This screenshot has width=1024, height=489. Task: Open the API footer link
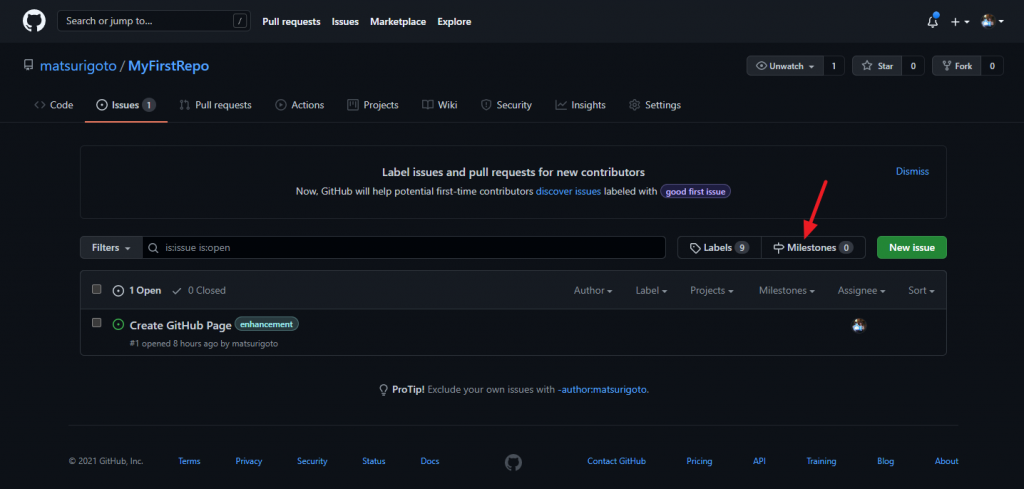pos(759,461)
